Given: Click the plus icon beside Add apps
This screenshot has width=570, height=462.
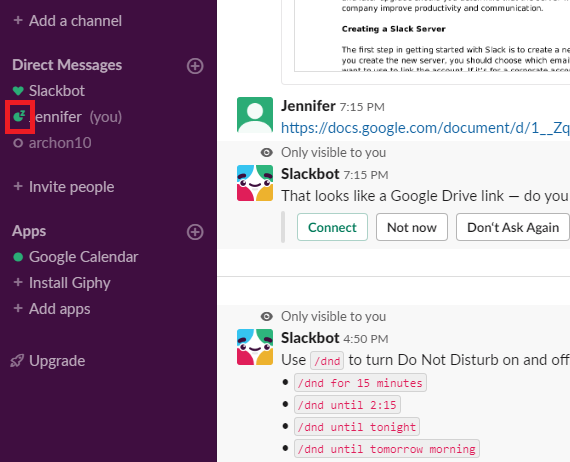Looking at the screenshot, I should tap(18, 308).
